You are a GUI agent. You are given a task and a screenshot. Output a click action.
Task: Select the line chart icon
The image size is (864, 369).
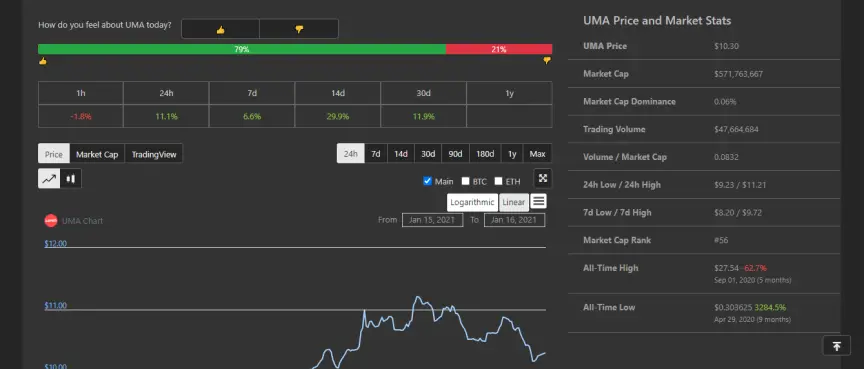click(48, 178)
